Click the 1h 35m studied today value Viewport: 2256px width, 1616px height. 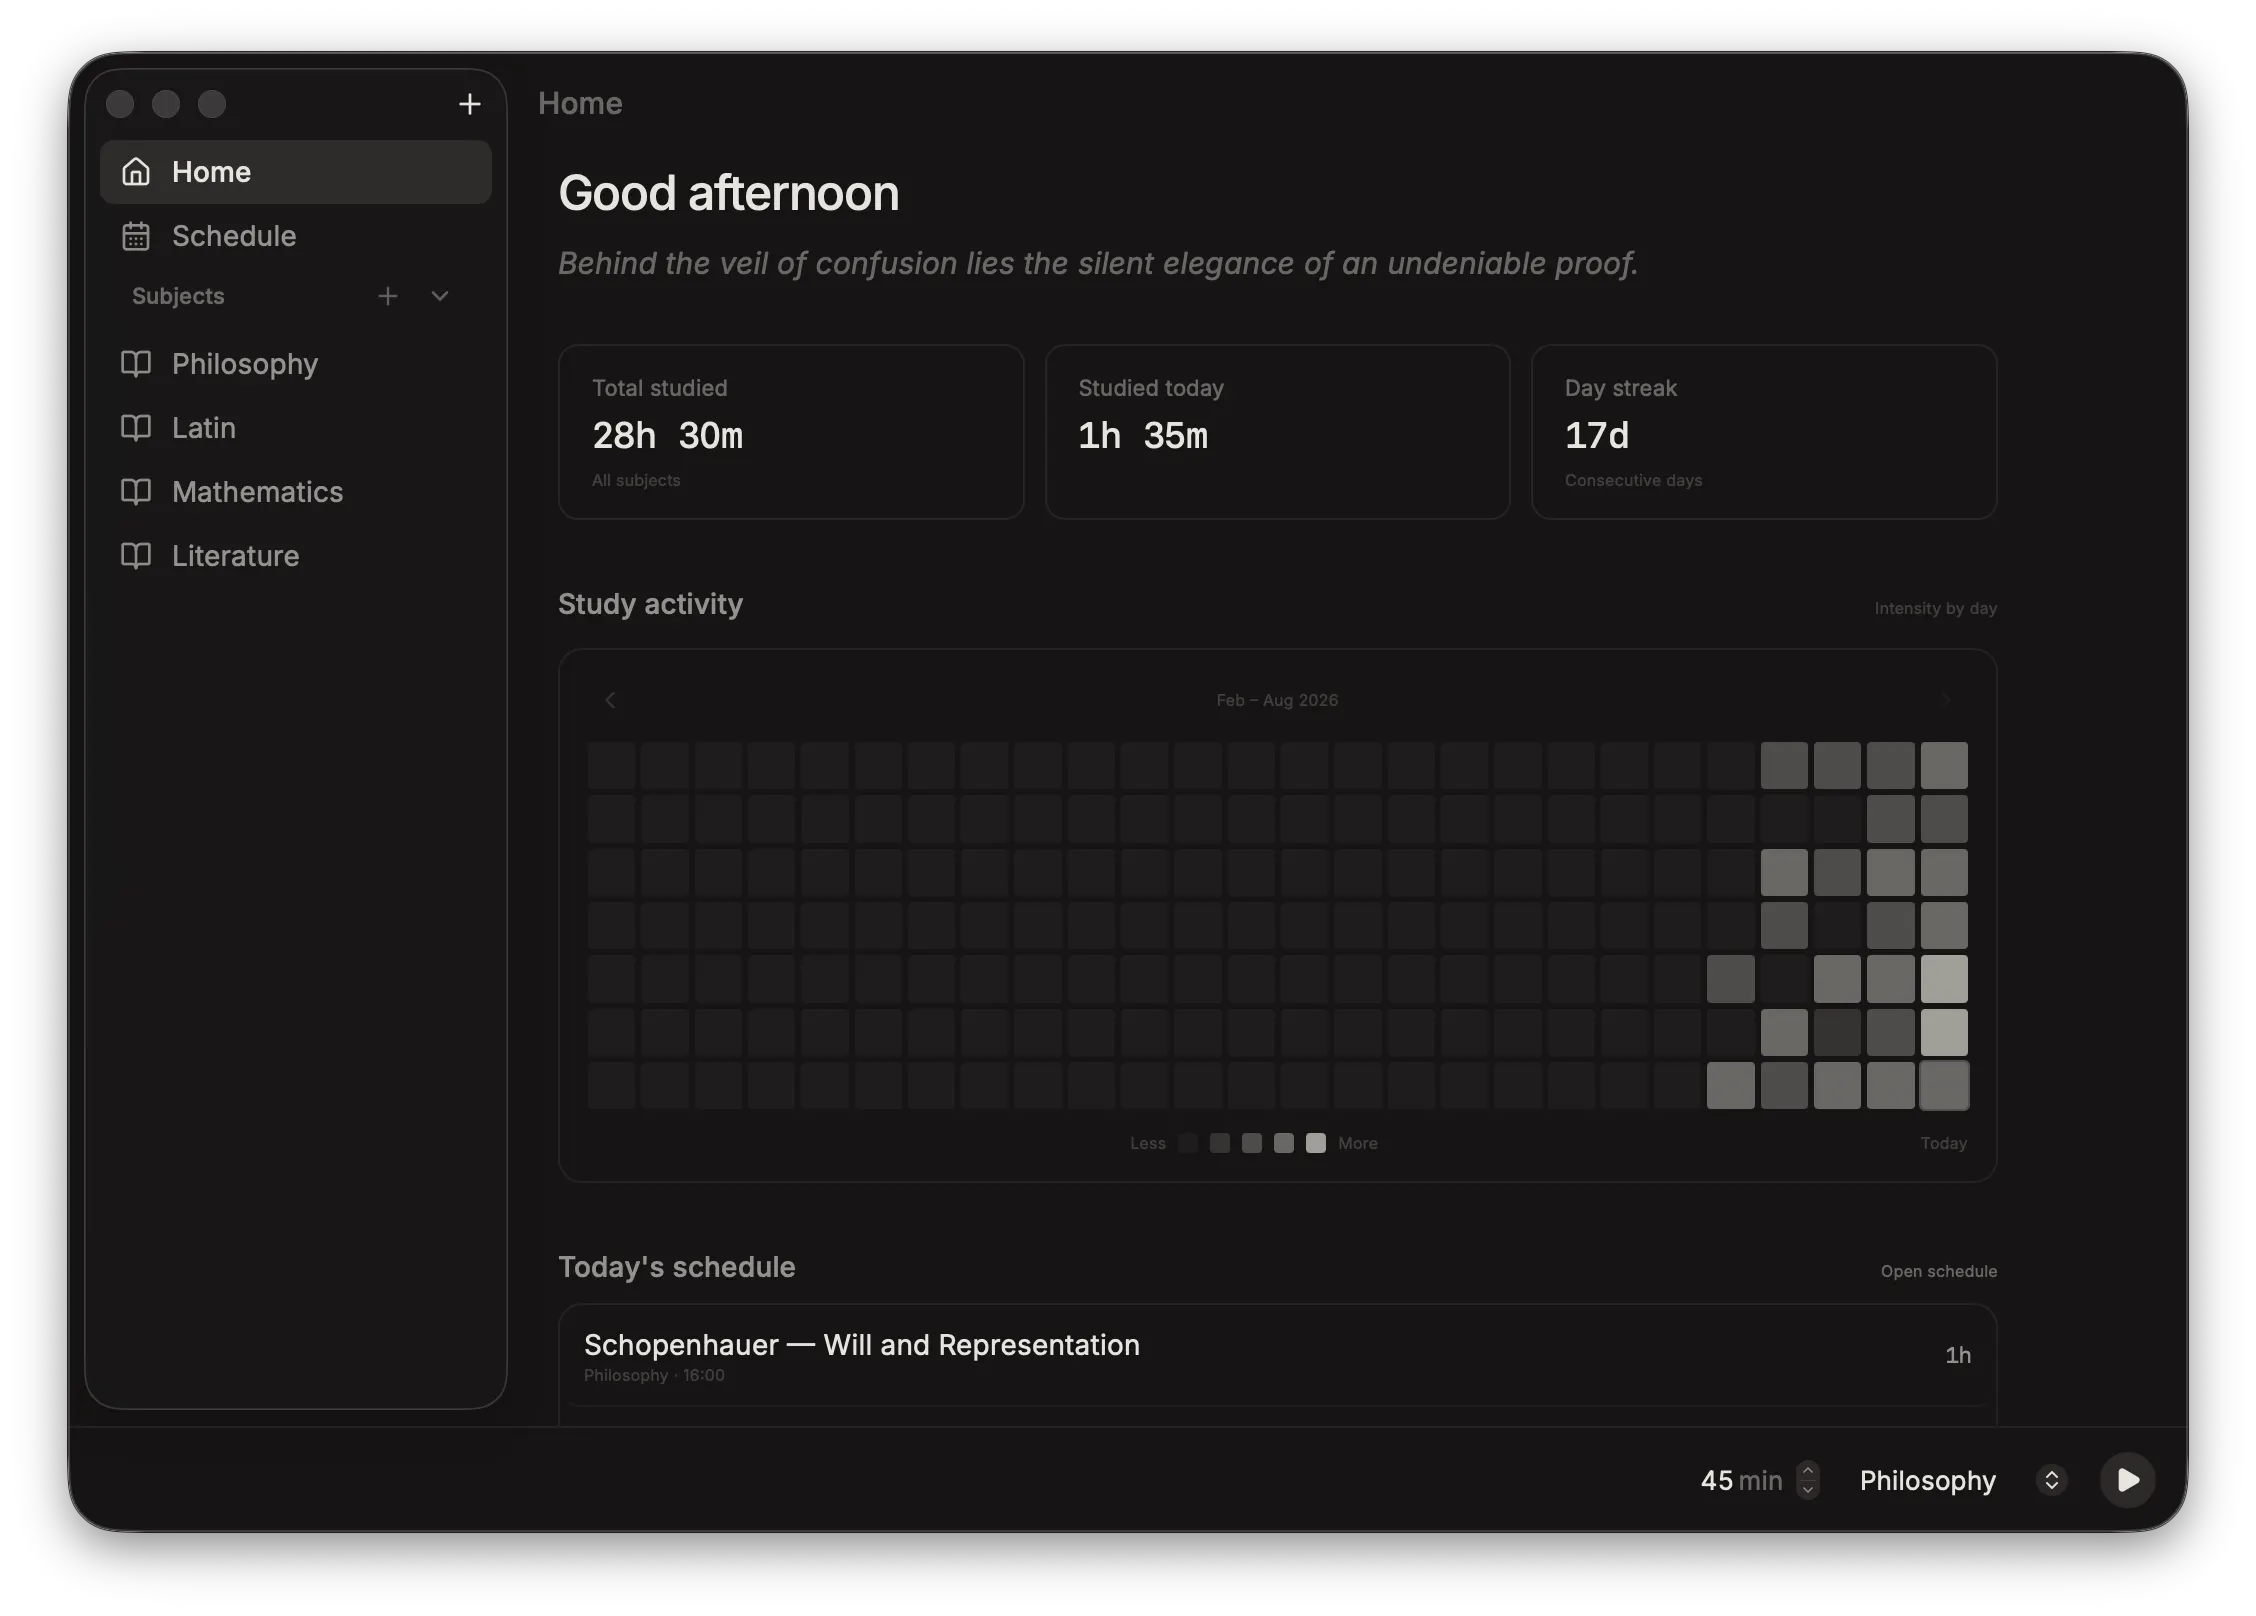click(x=1142, y=436)
